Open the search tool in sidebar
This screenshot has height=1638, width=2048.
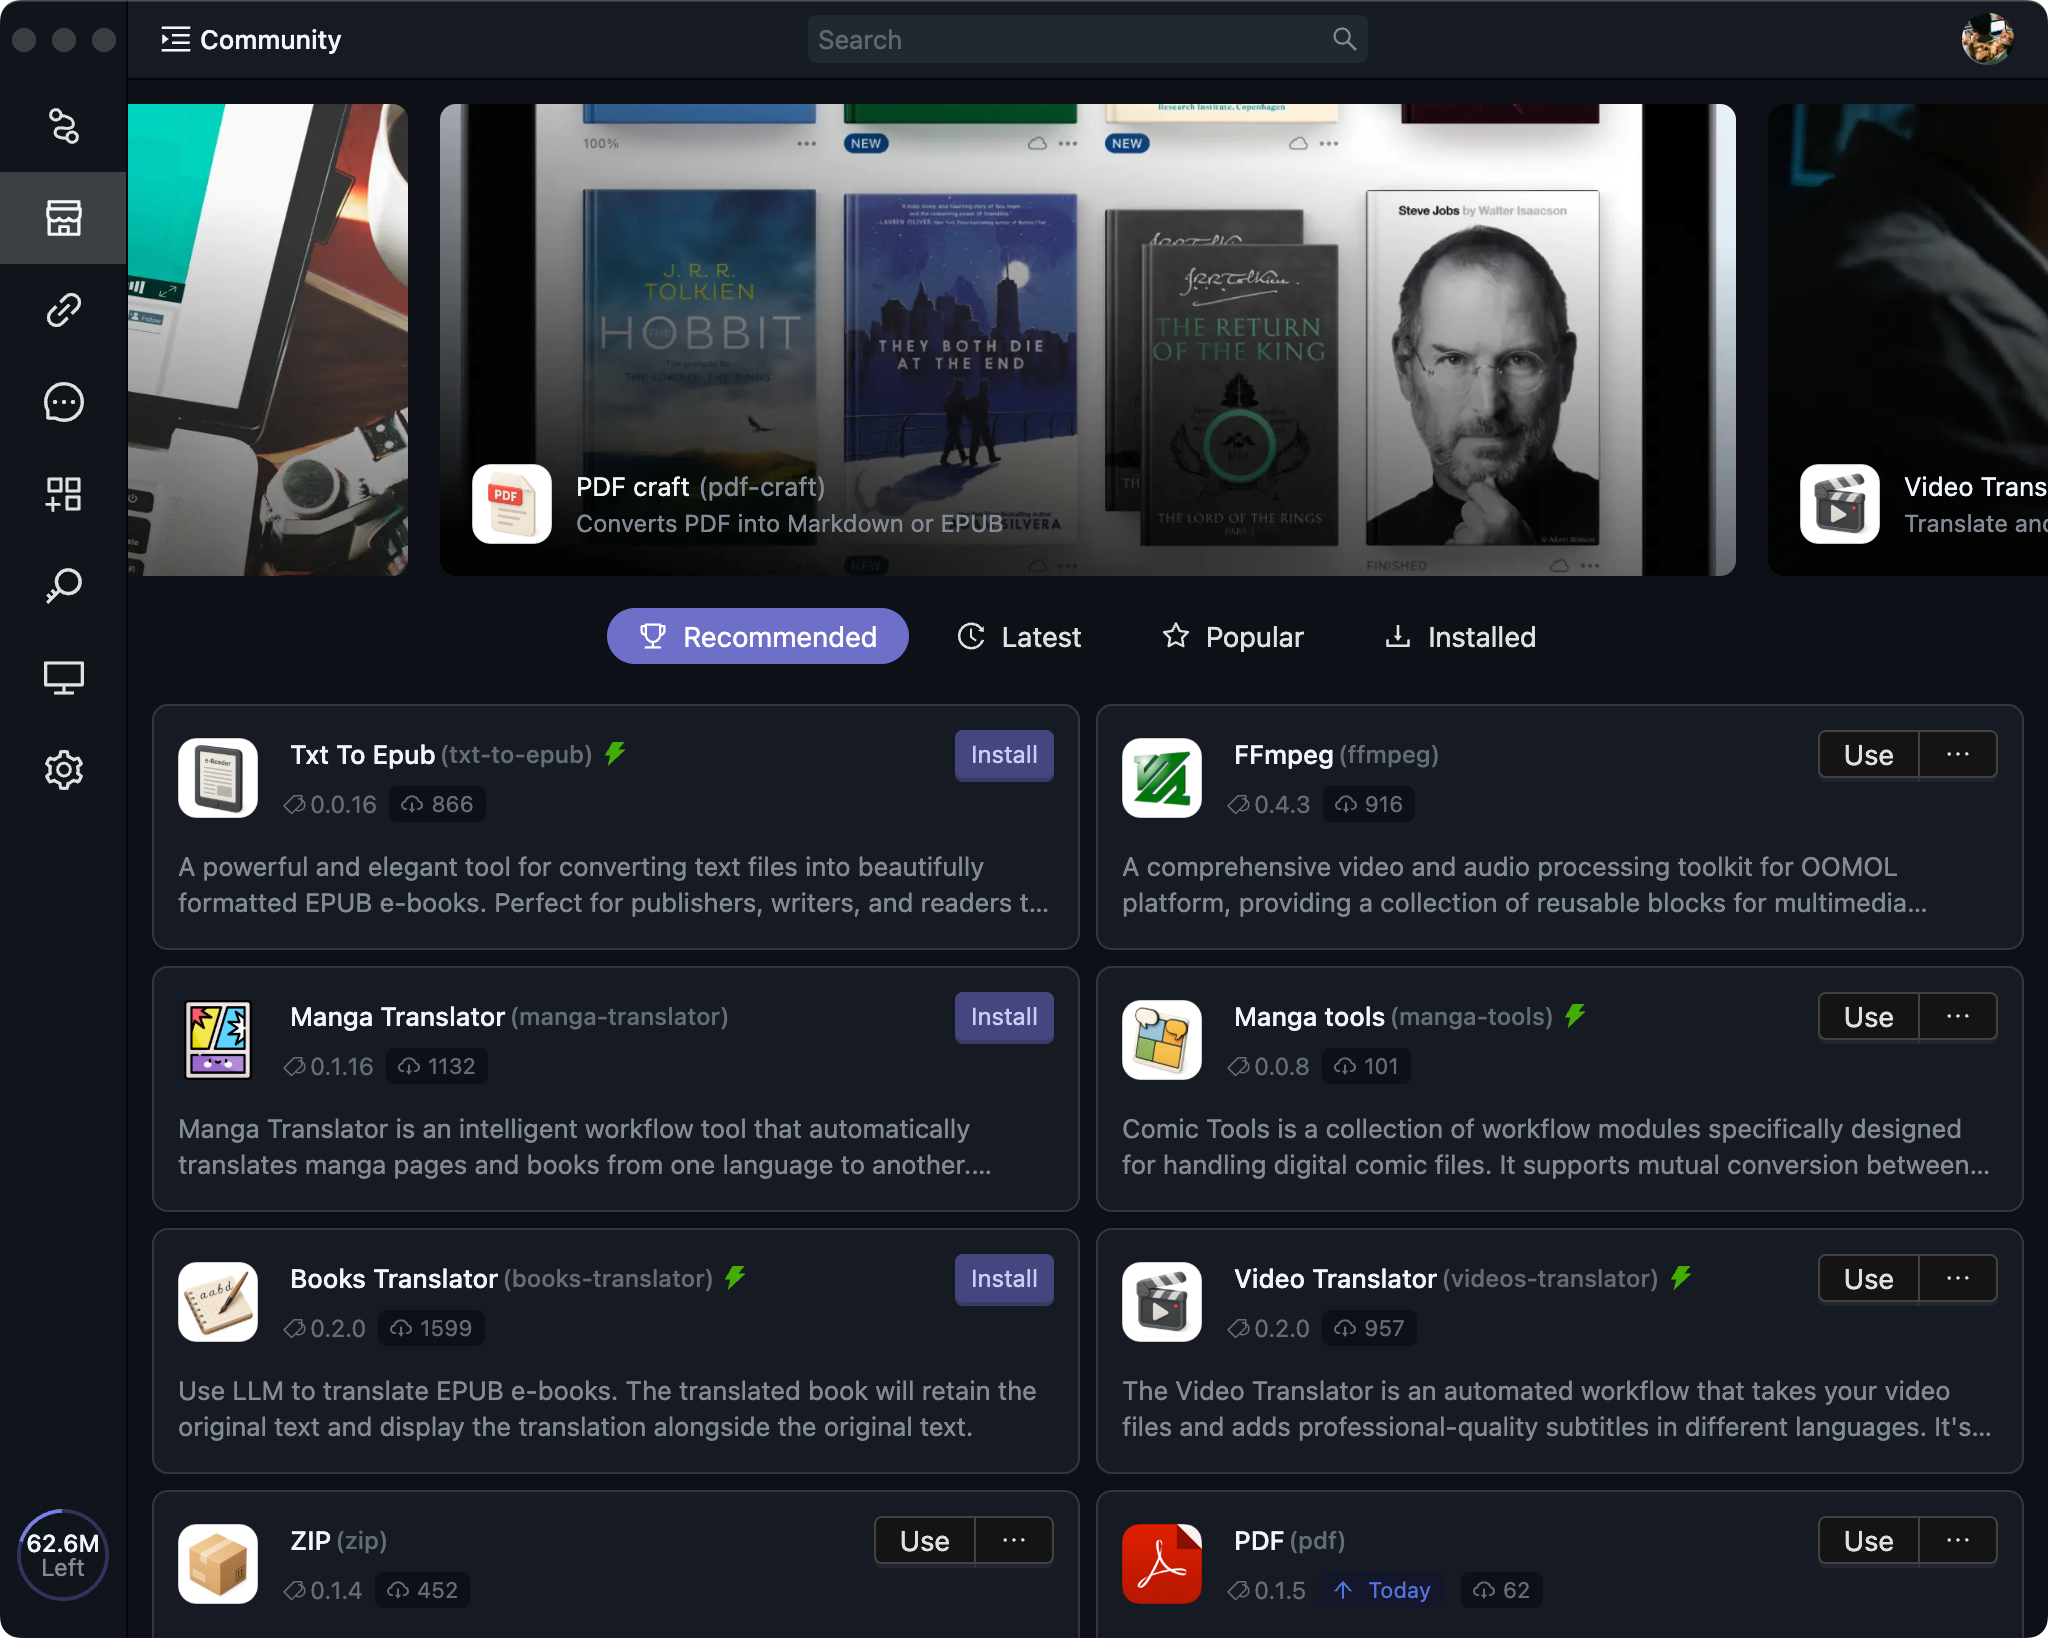(x=64, y=586)
